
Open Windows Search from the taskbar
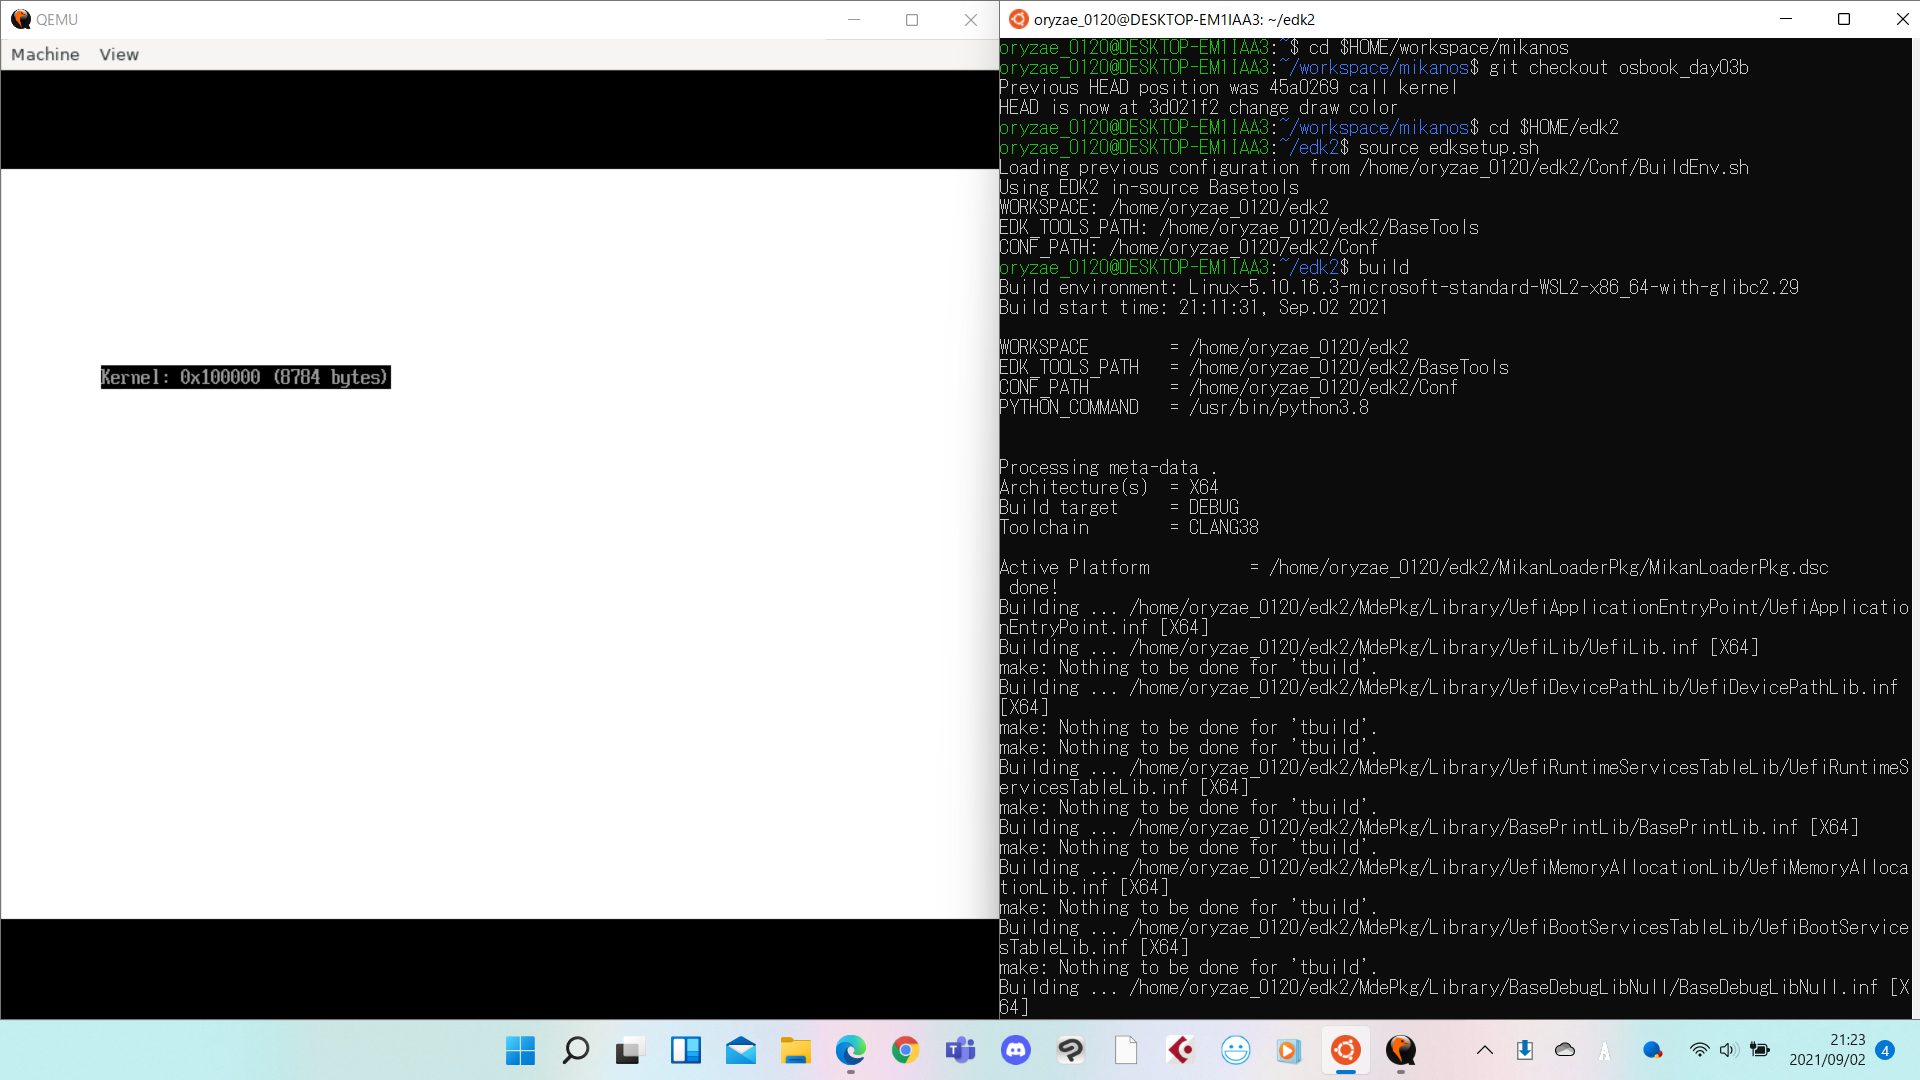(575, 1051)
